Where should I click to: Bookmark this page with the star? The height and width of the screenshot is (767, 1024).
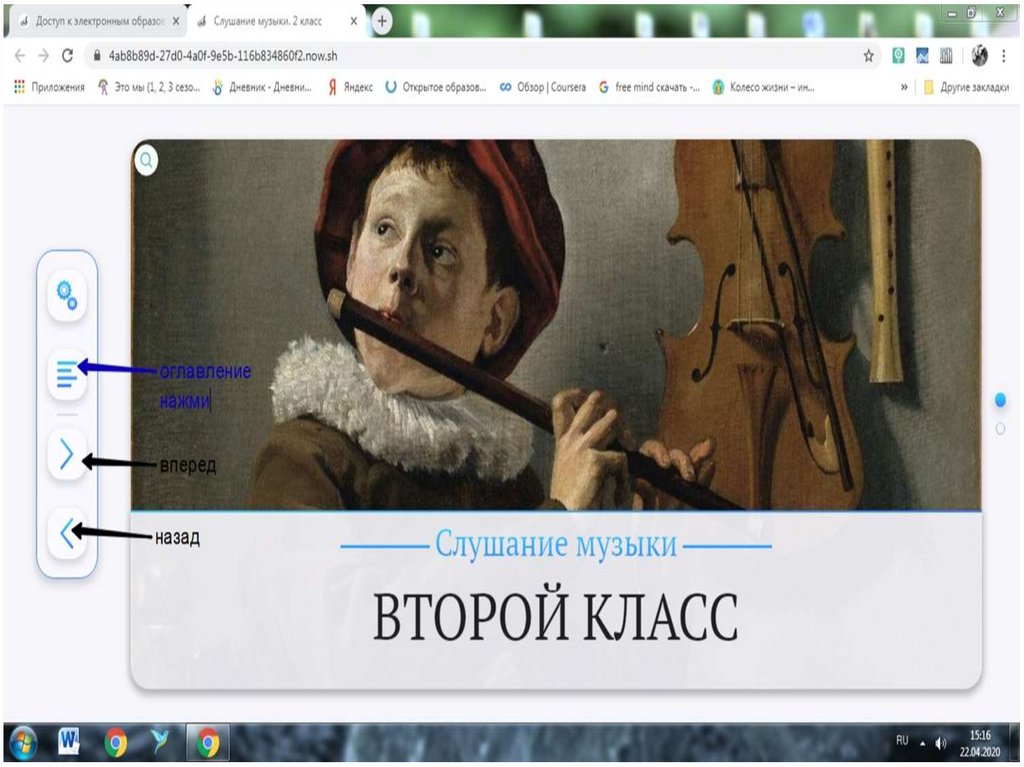[868, 56]
